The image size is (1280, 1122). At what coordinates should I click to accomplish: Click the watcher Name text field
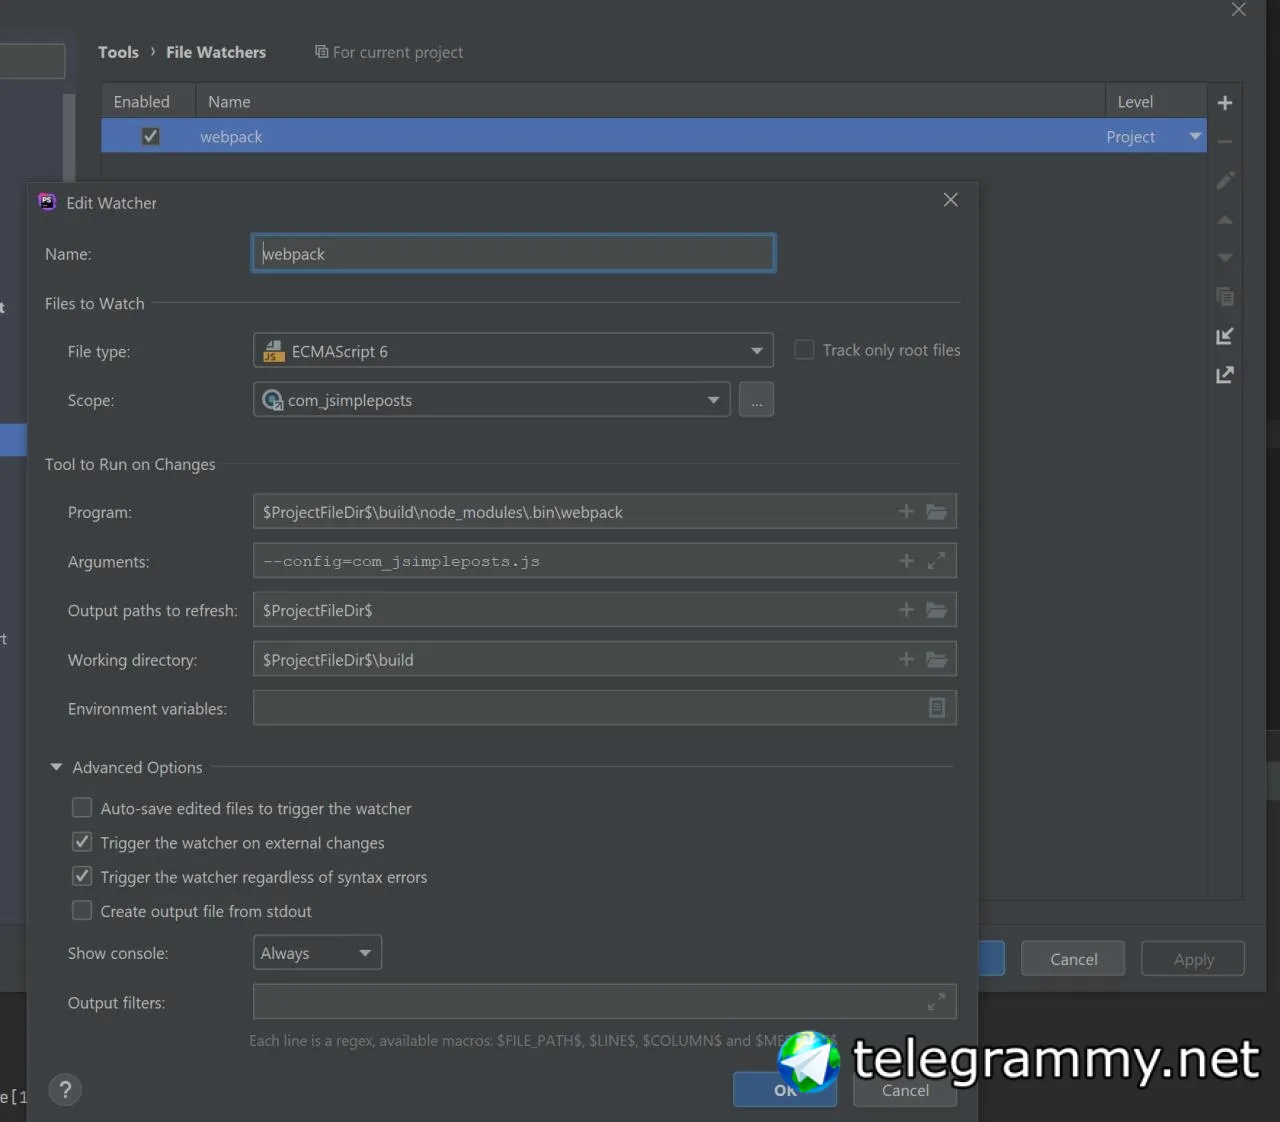513,254
